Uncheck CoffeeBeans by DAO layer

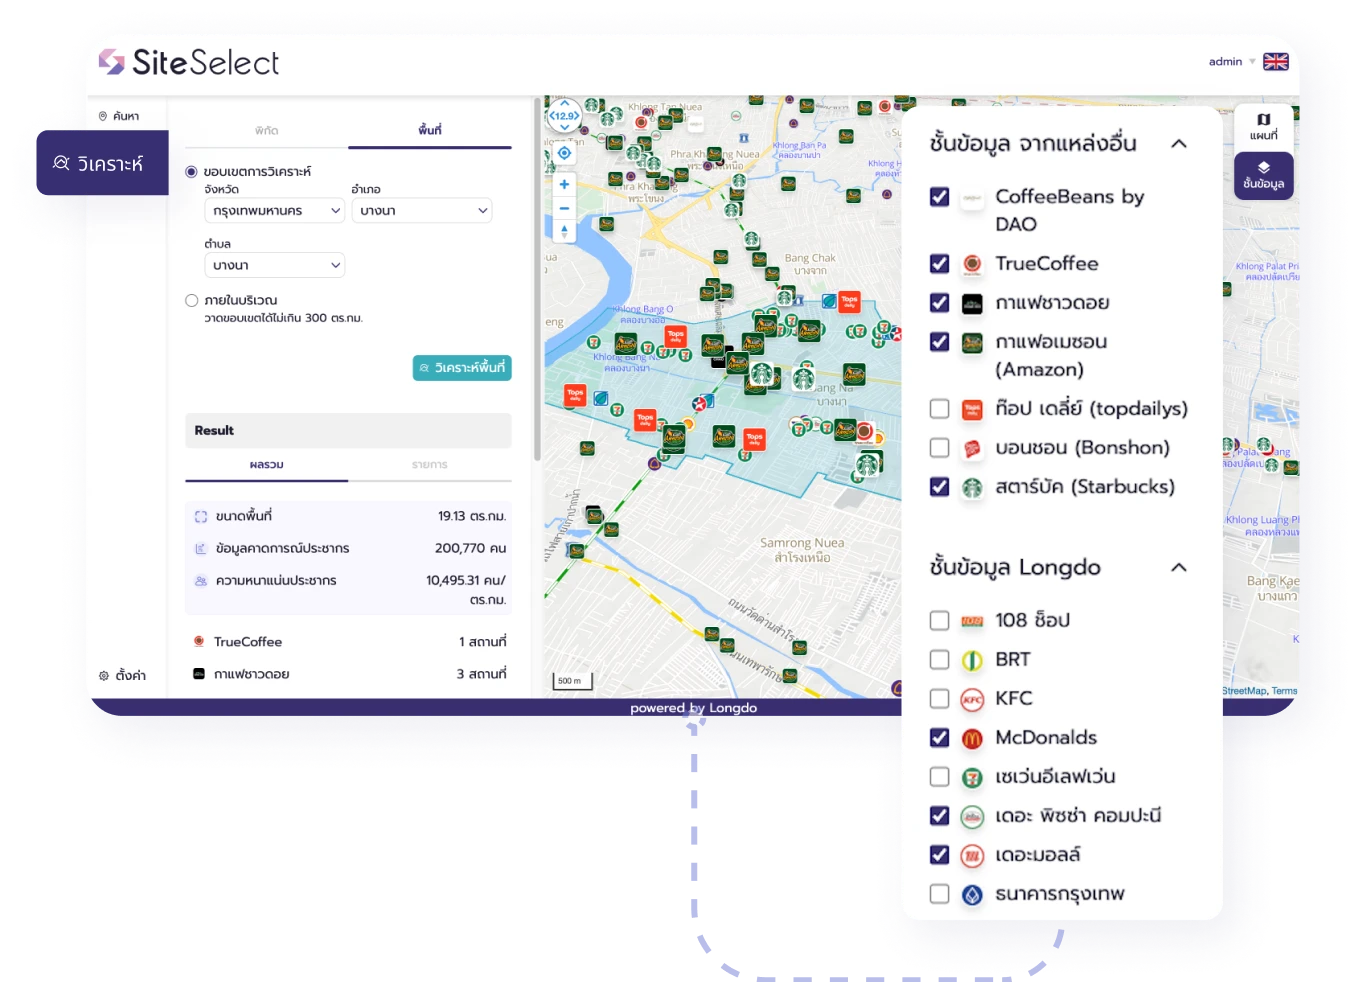point(939,197)
